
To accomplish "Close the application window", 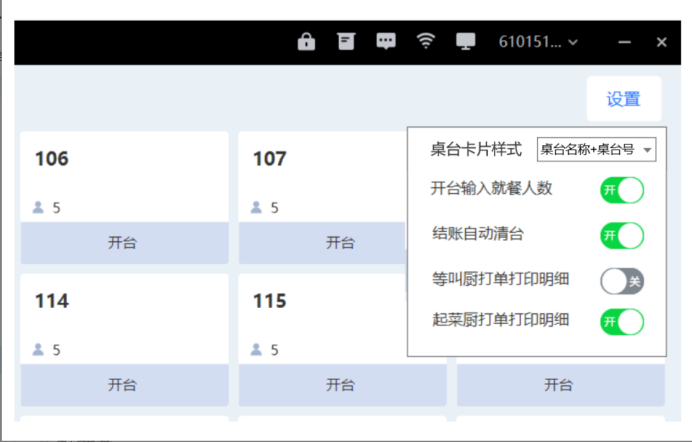I will point(661,42).
